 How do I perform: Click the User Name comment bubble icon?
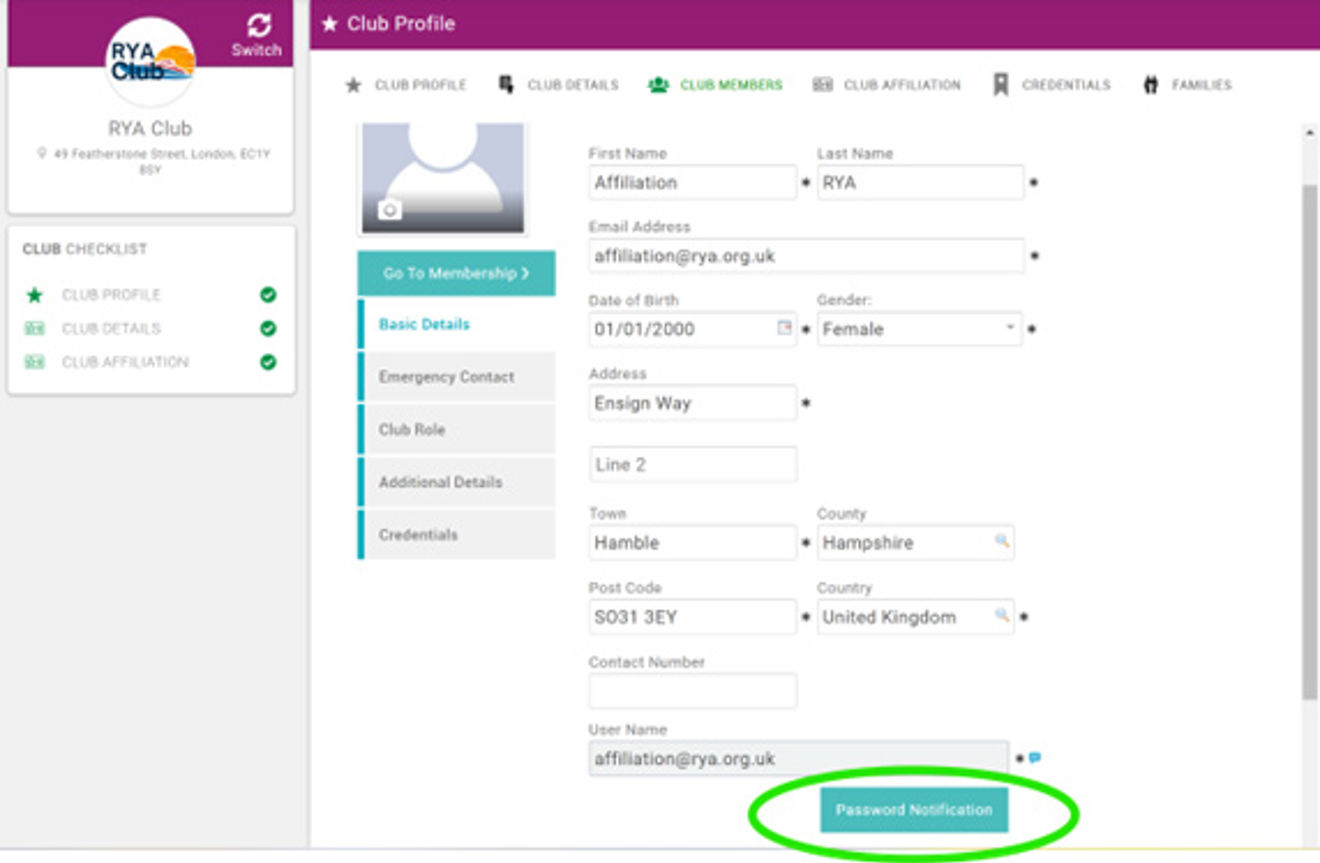(x=1035, y=758)
